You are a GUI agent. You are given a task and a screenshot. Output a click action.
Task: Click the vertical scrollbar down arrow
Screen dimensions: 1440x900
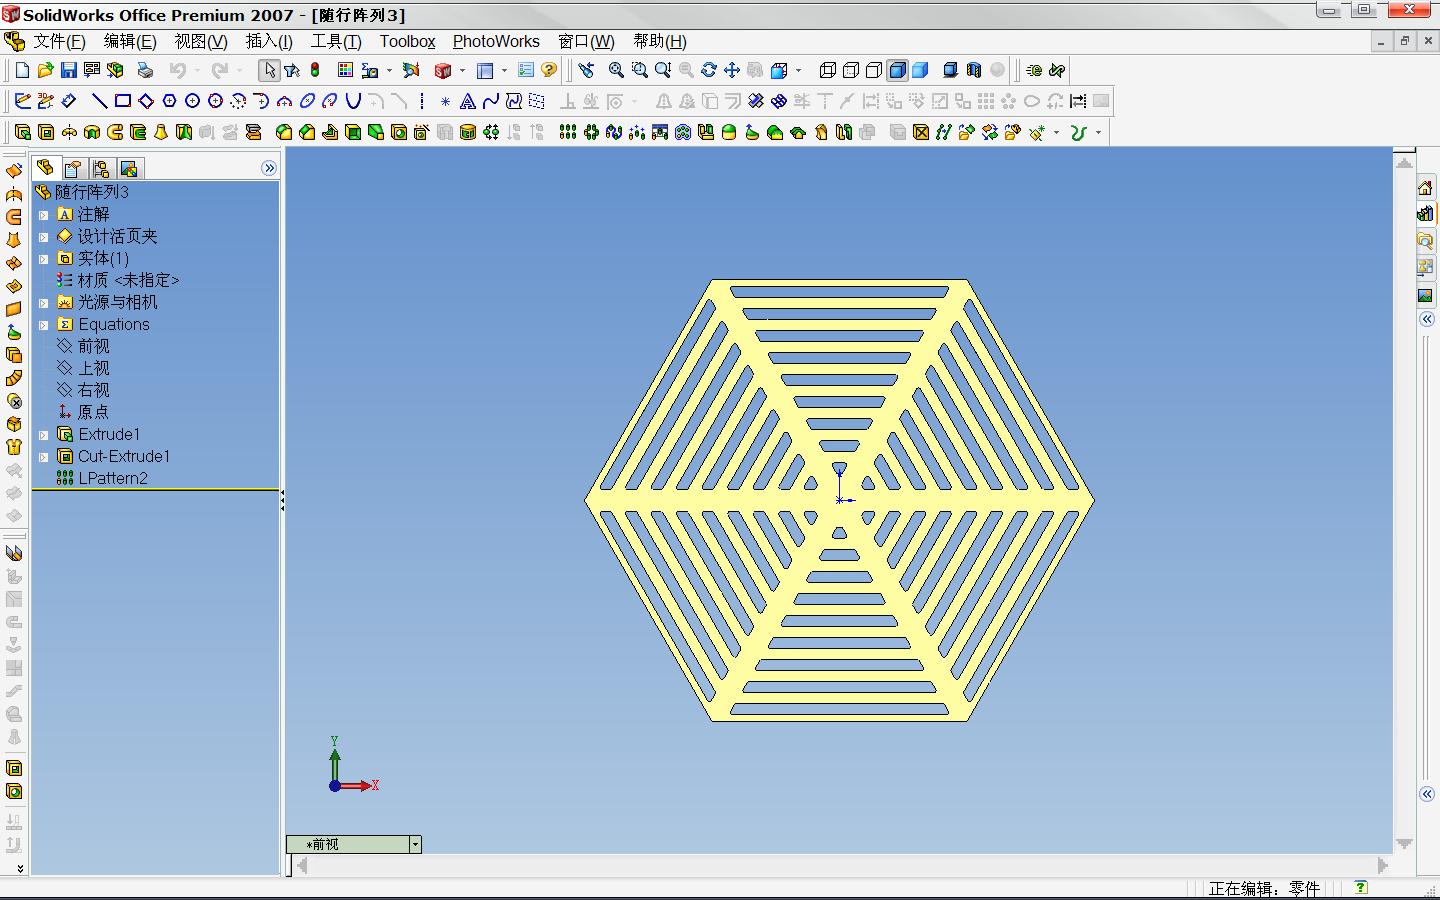pos(1404,844)
